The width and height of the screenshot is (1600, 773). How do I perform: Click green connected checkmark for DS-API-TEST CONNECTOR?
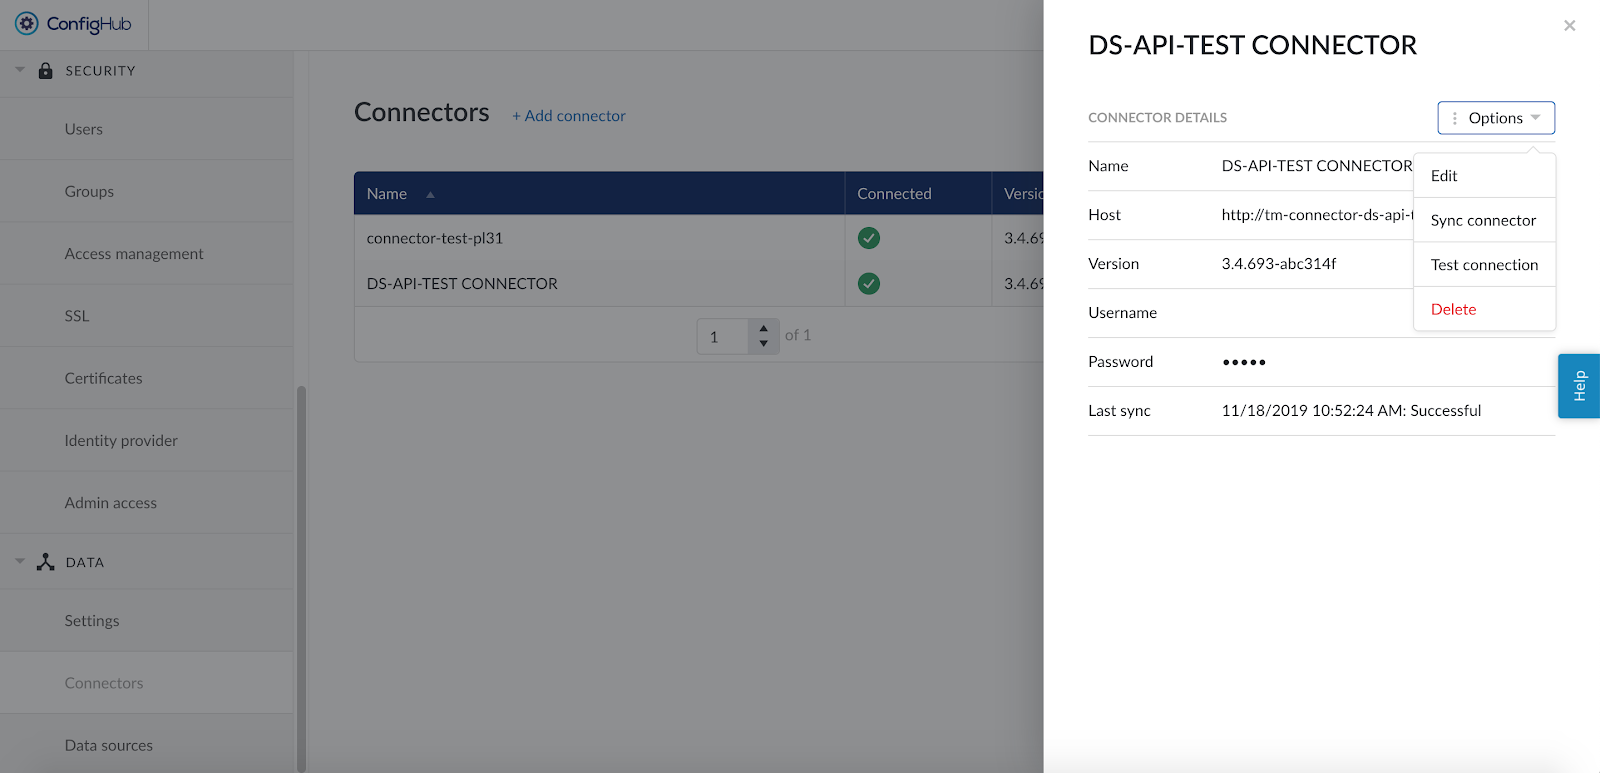coord(869,284)
